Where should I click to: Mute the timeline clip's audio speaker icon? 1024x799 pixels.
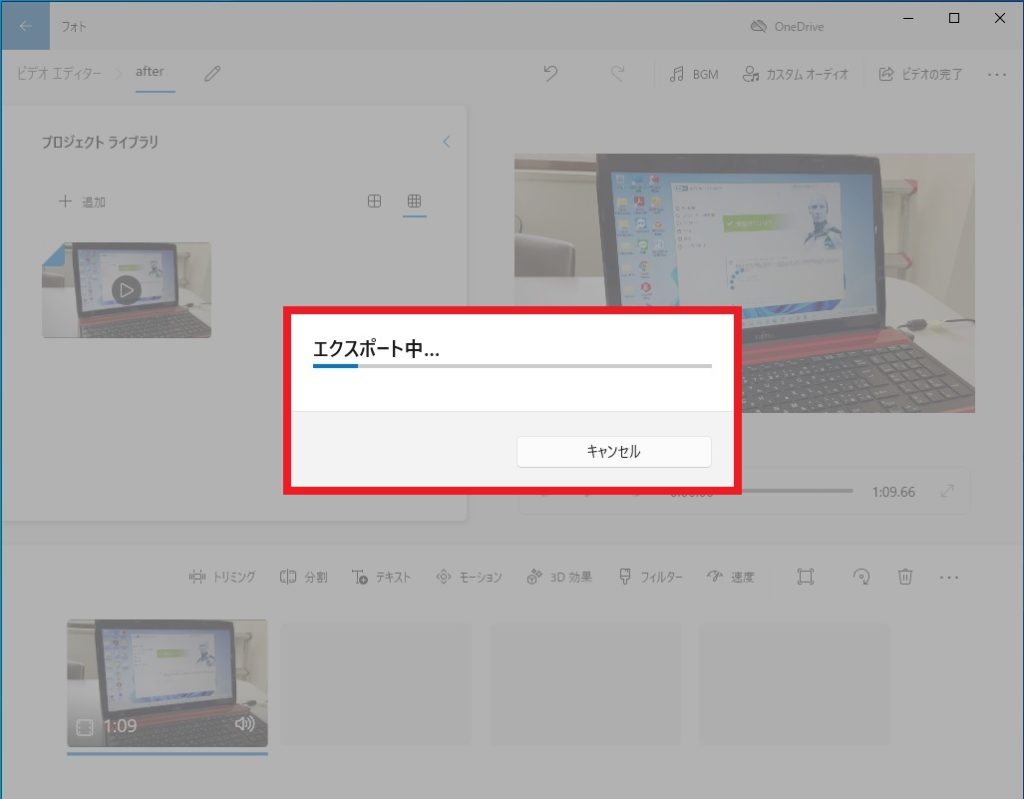(247, 725)
